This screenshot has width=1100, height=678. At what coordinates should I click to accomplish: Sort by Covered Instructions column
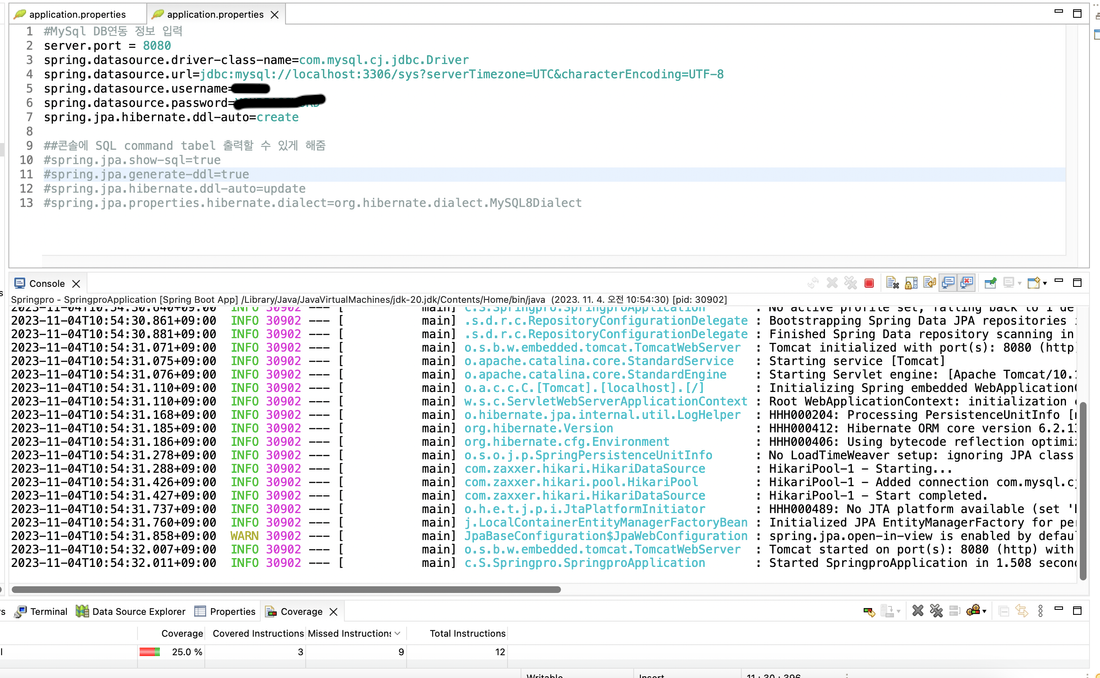tap(257, 633)
